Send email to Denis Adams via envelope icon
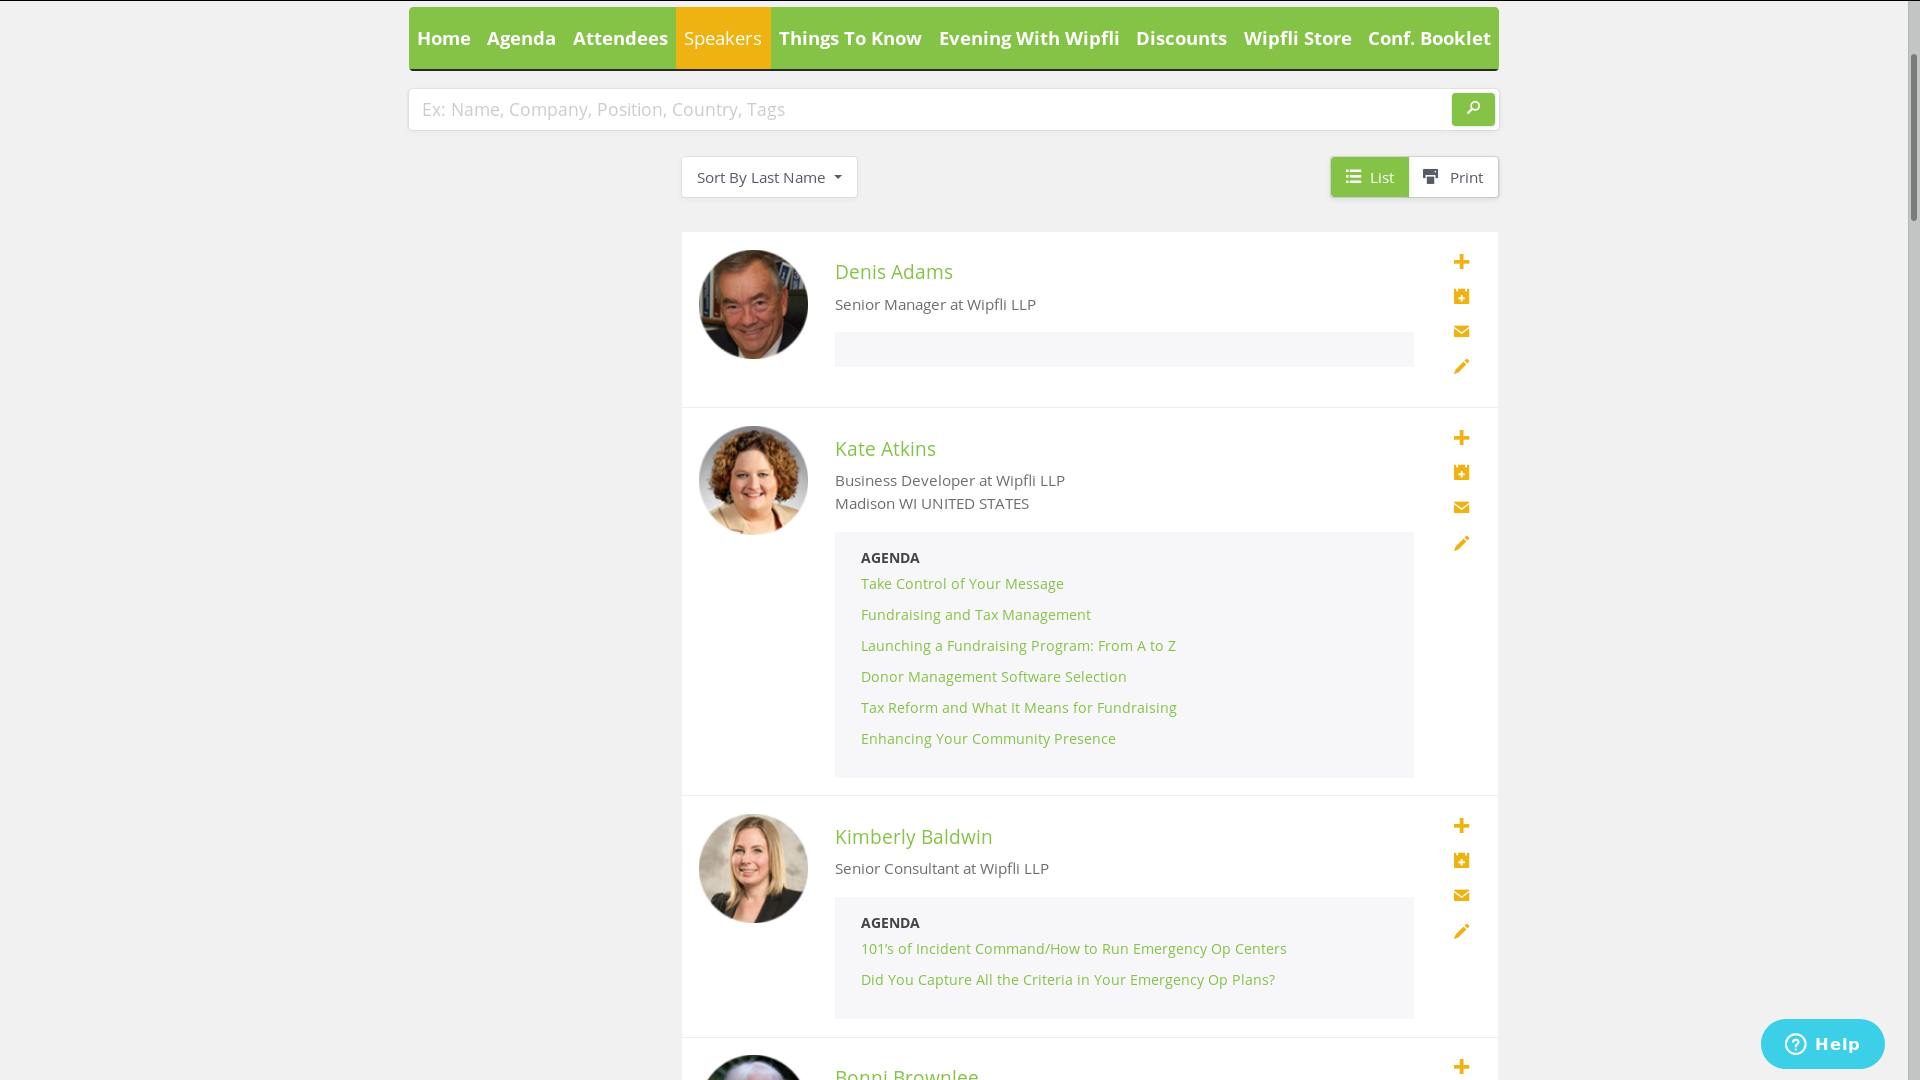1920x1080 pixels. (x=1461, y=331)
